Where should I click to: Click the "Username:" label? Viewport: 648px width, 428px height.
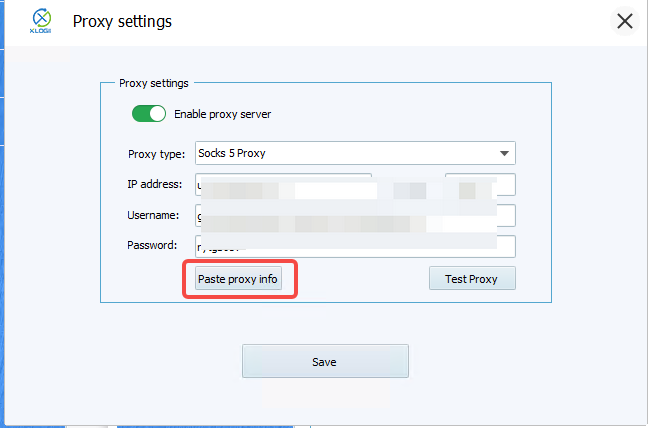click(x=152, y=215)
